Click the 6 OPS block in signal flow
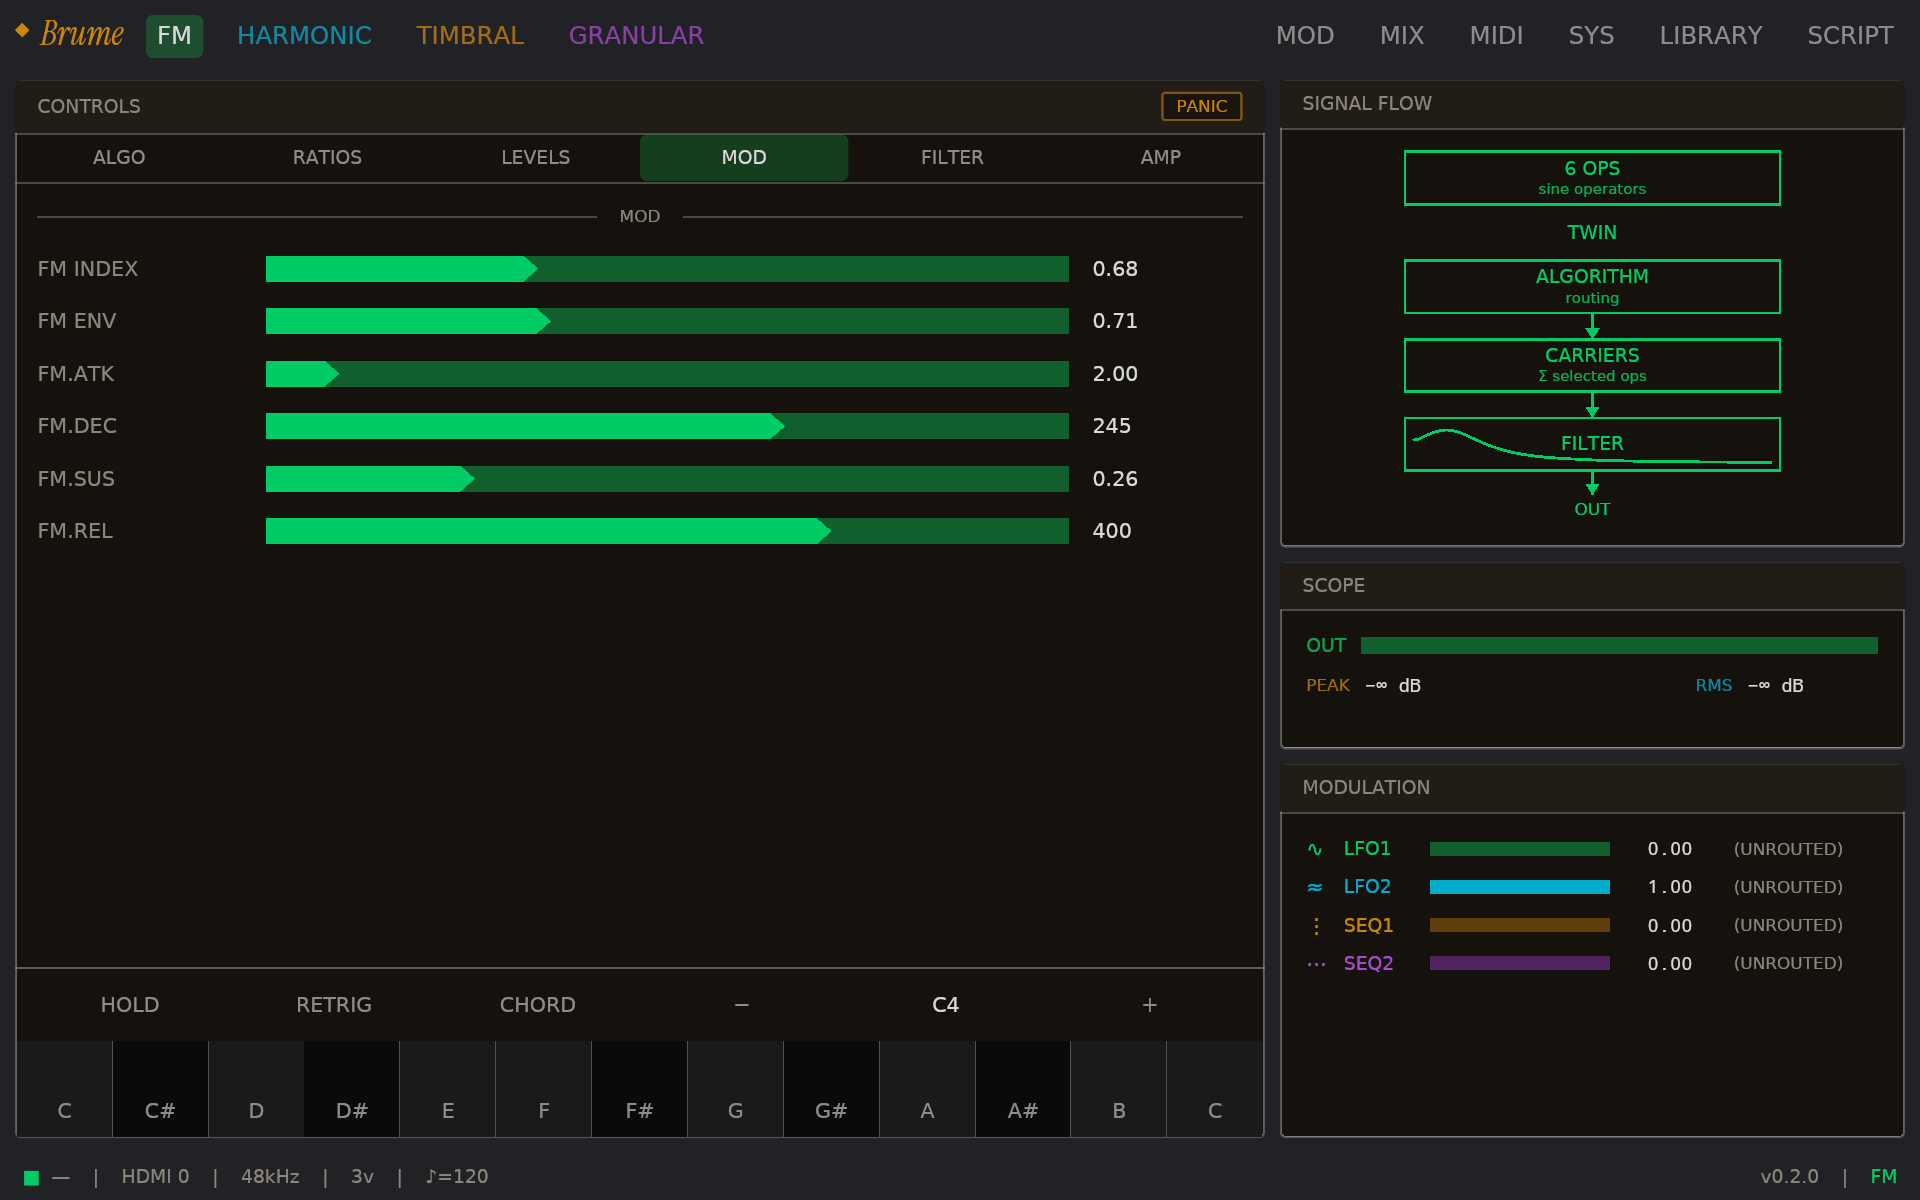The height and width of the screenshot is (1200, 1920). 1592,178
